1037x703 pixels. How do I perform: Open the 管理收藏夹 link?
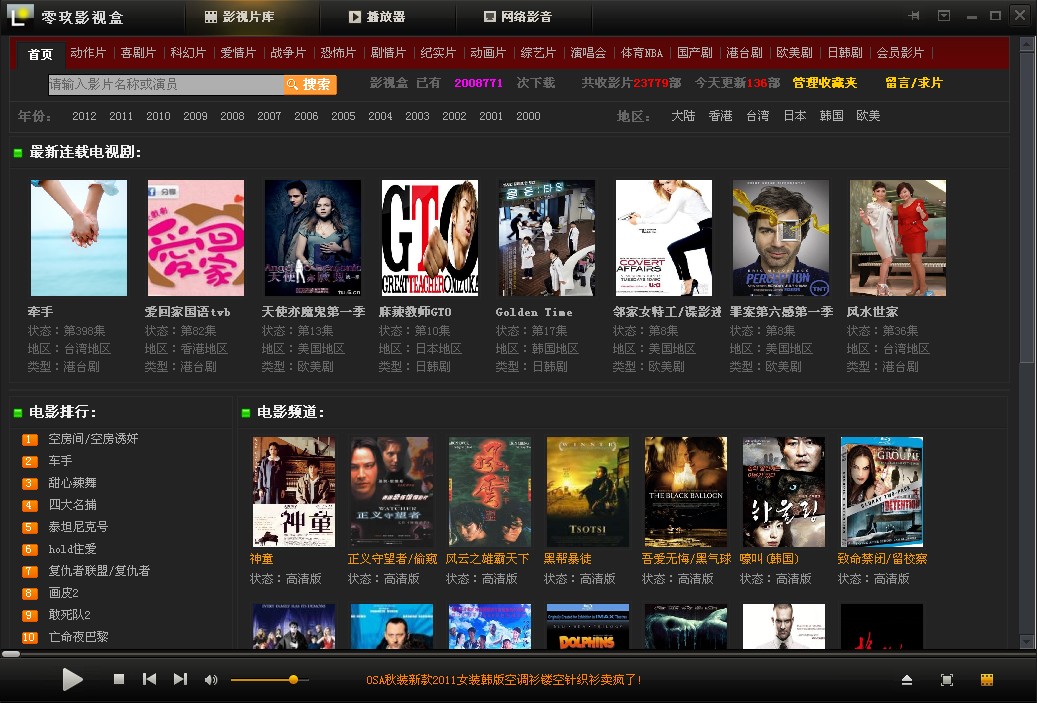tap(825, 83)
